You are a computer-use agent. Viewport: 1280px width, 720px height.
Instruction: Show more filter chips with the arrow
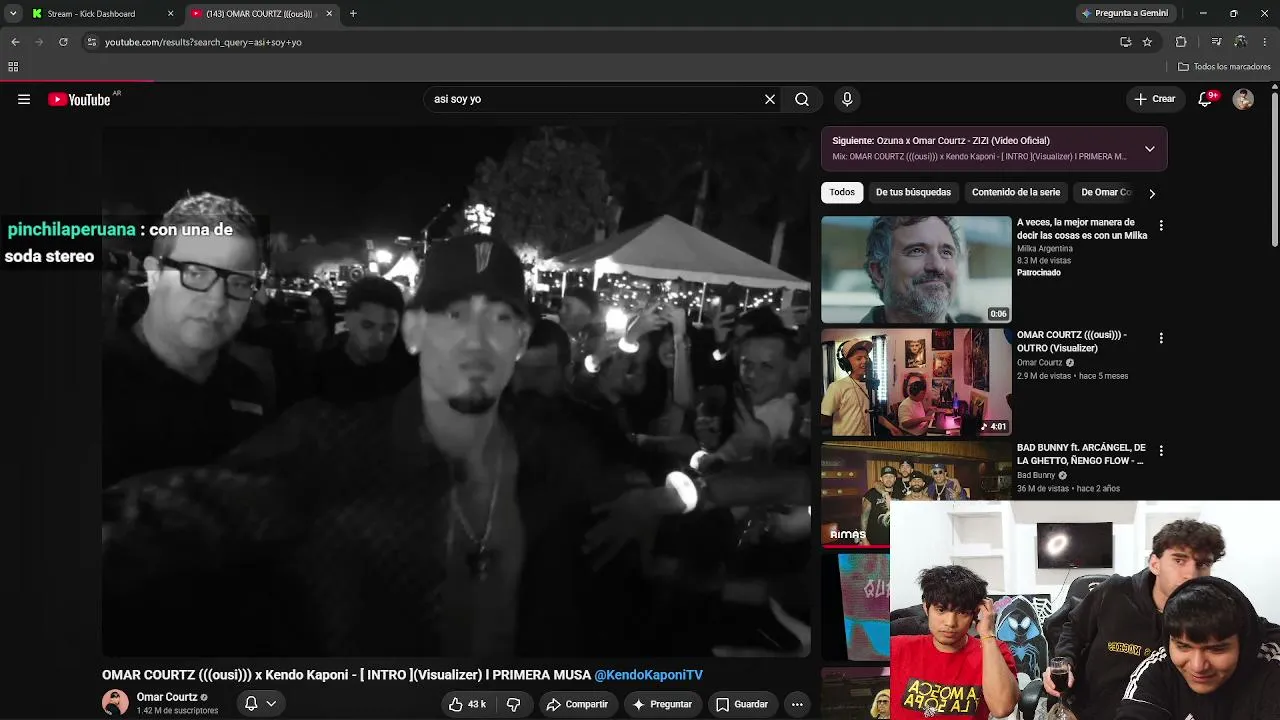pos(1152,193)
